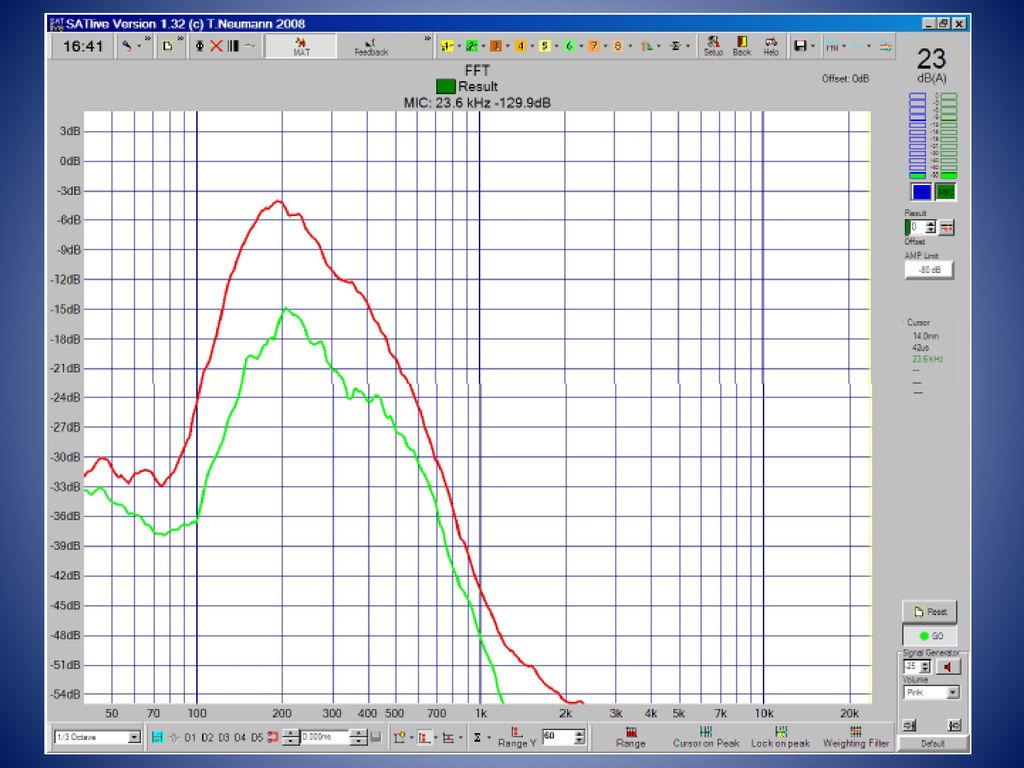The image size is (1024, 768).
Task: Adjust the signal generator volume spinner
Action: (924, 667)
